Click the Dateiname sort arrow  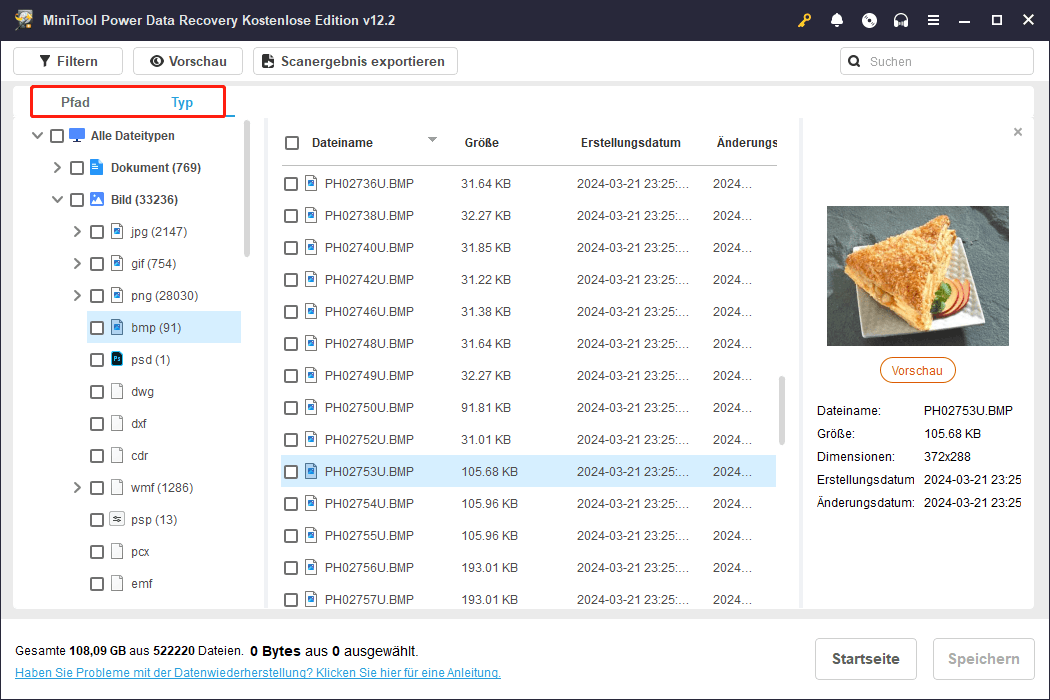(433, 140)
